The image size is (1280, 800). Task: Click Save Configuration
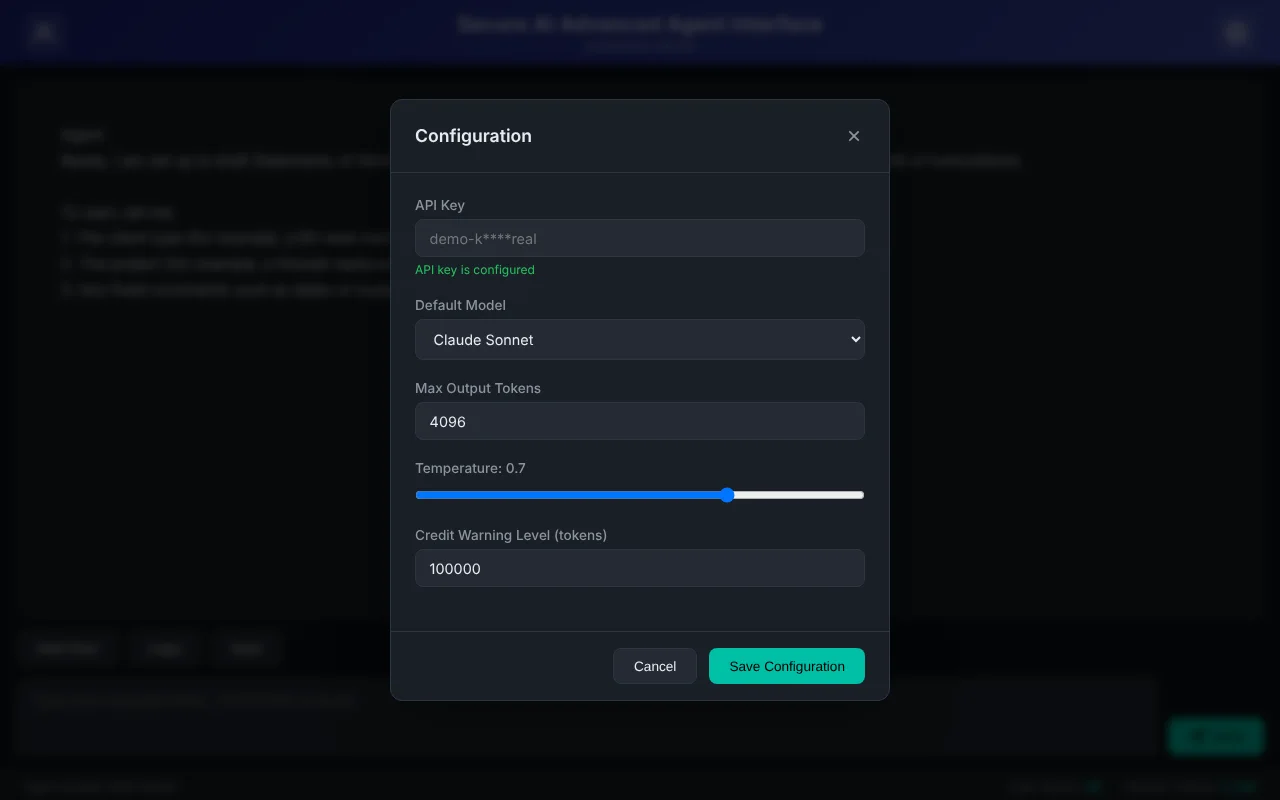pyautogui.click(x=787, y=666)
